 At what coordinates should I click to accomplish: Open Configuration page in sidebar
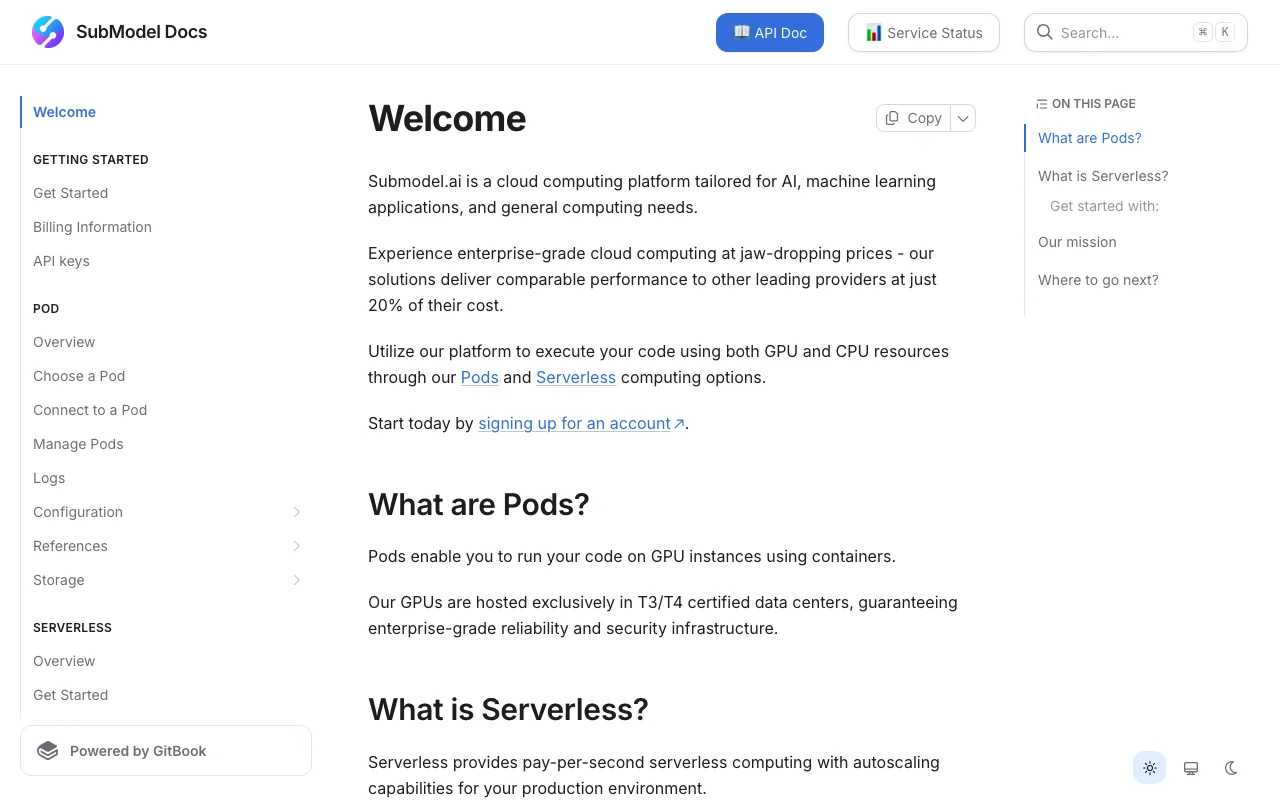tap(78, 512)
